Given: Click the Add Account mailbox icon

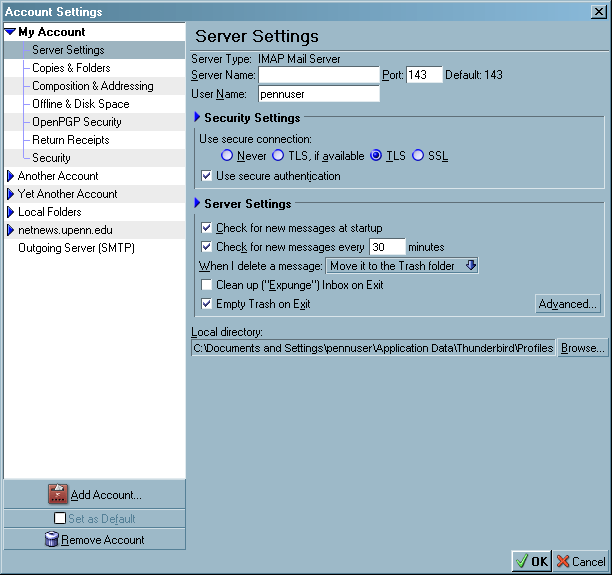Looking at the screenshot, I should (58, 494).
